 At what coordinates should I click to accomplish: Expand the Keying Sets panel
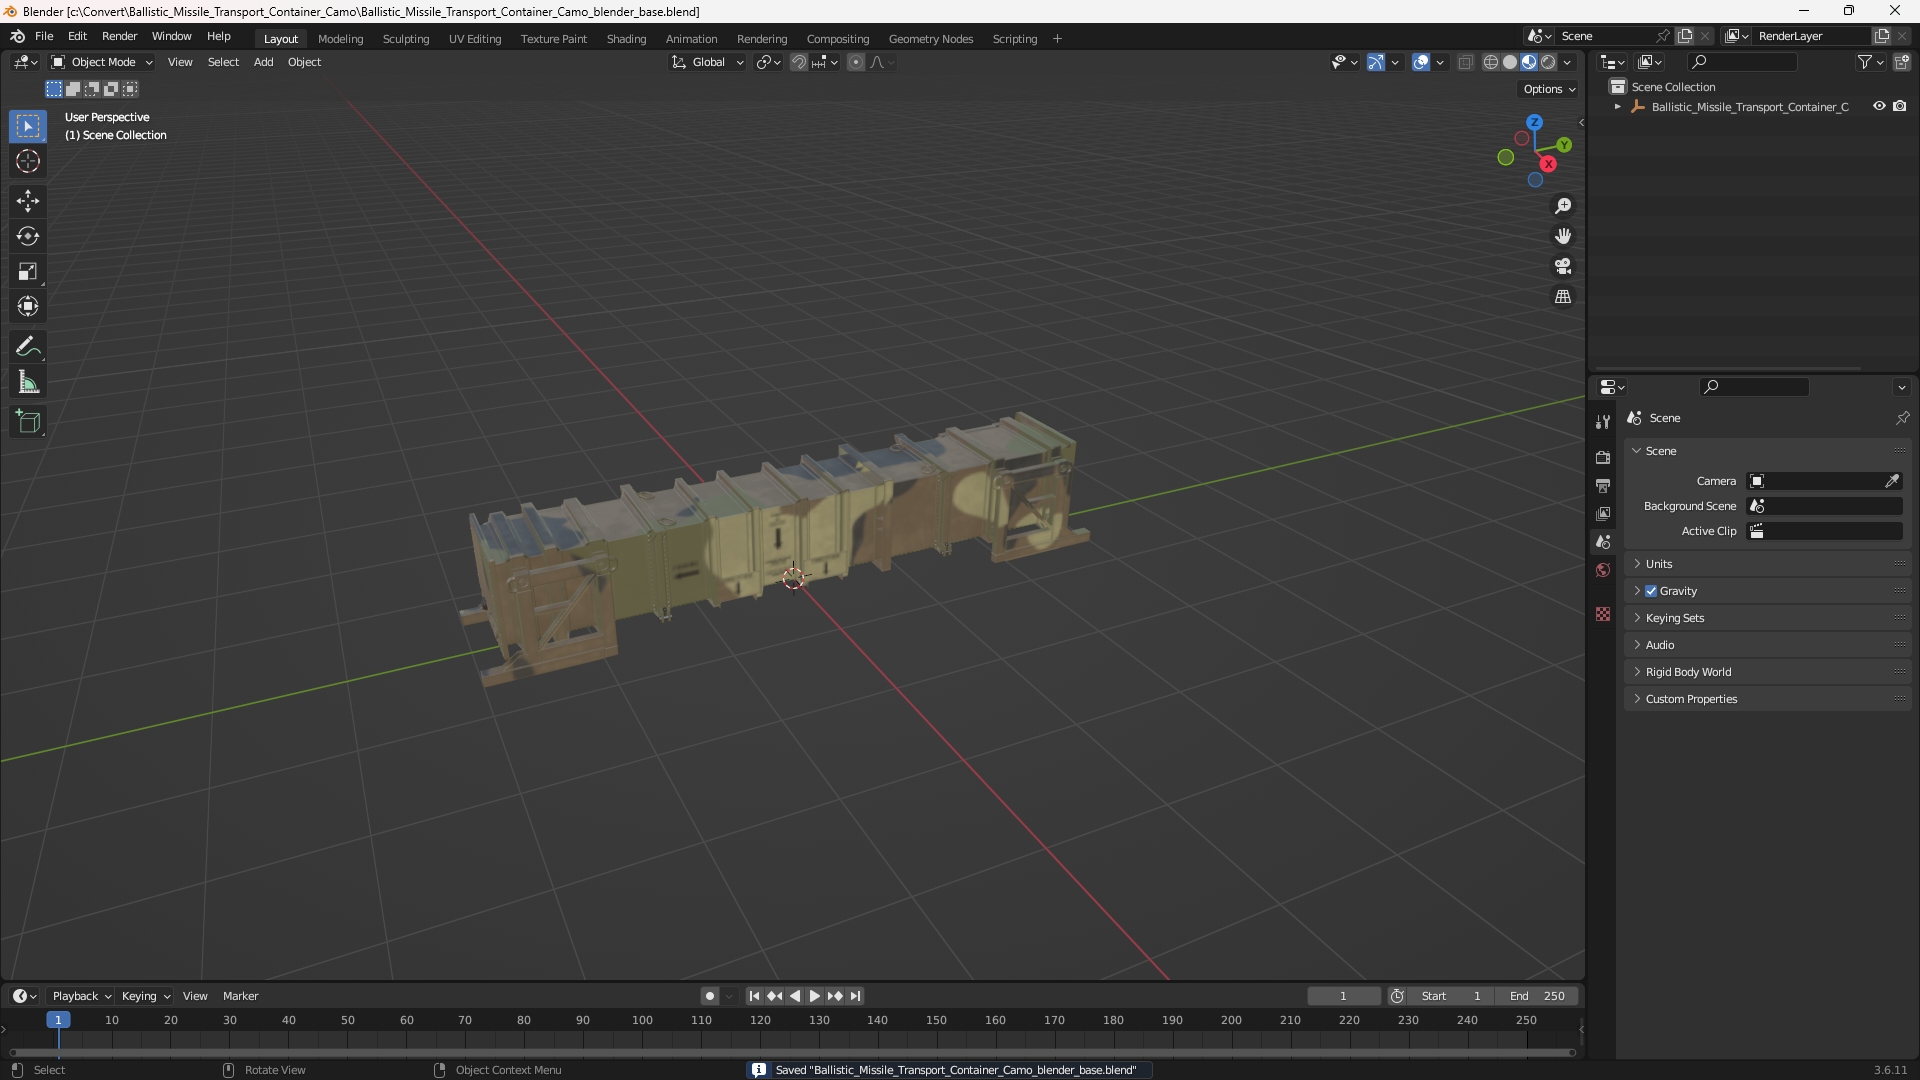[1768, 618]
